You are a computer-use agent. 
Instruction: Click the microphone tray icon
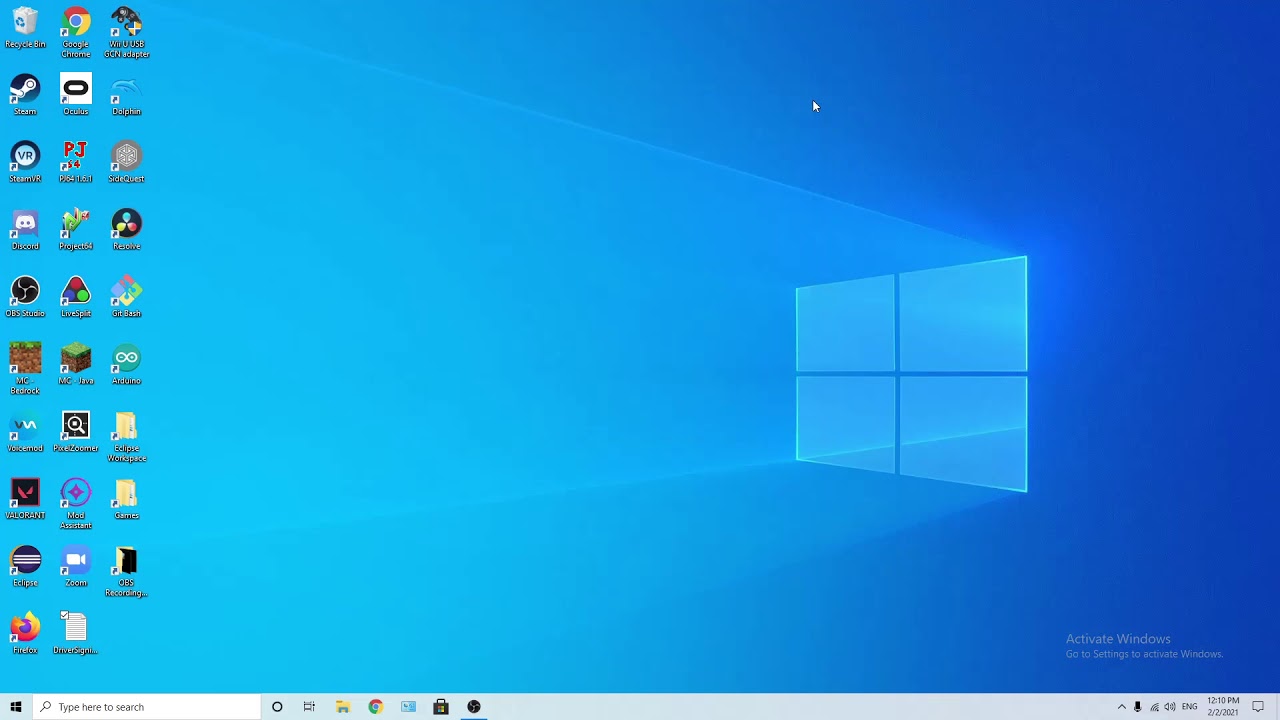(x=1138, y=707)
